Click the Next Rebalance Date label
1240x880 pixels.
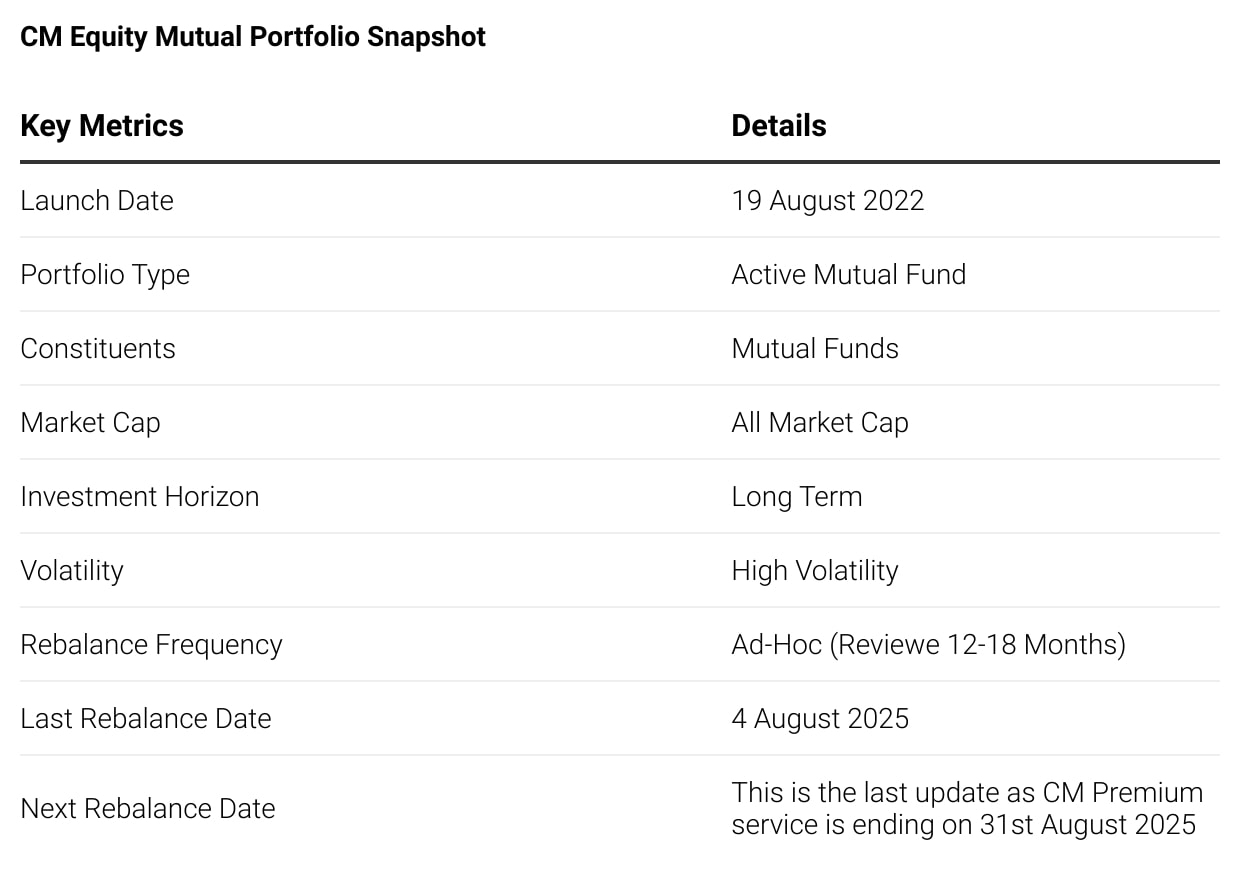[148, 808]
